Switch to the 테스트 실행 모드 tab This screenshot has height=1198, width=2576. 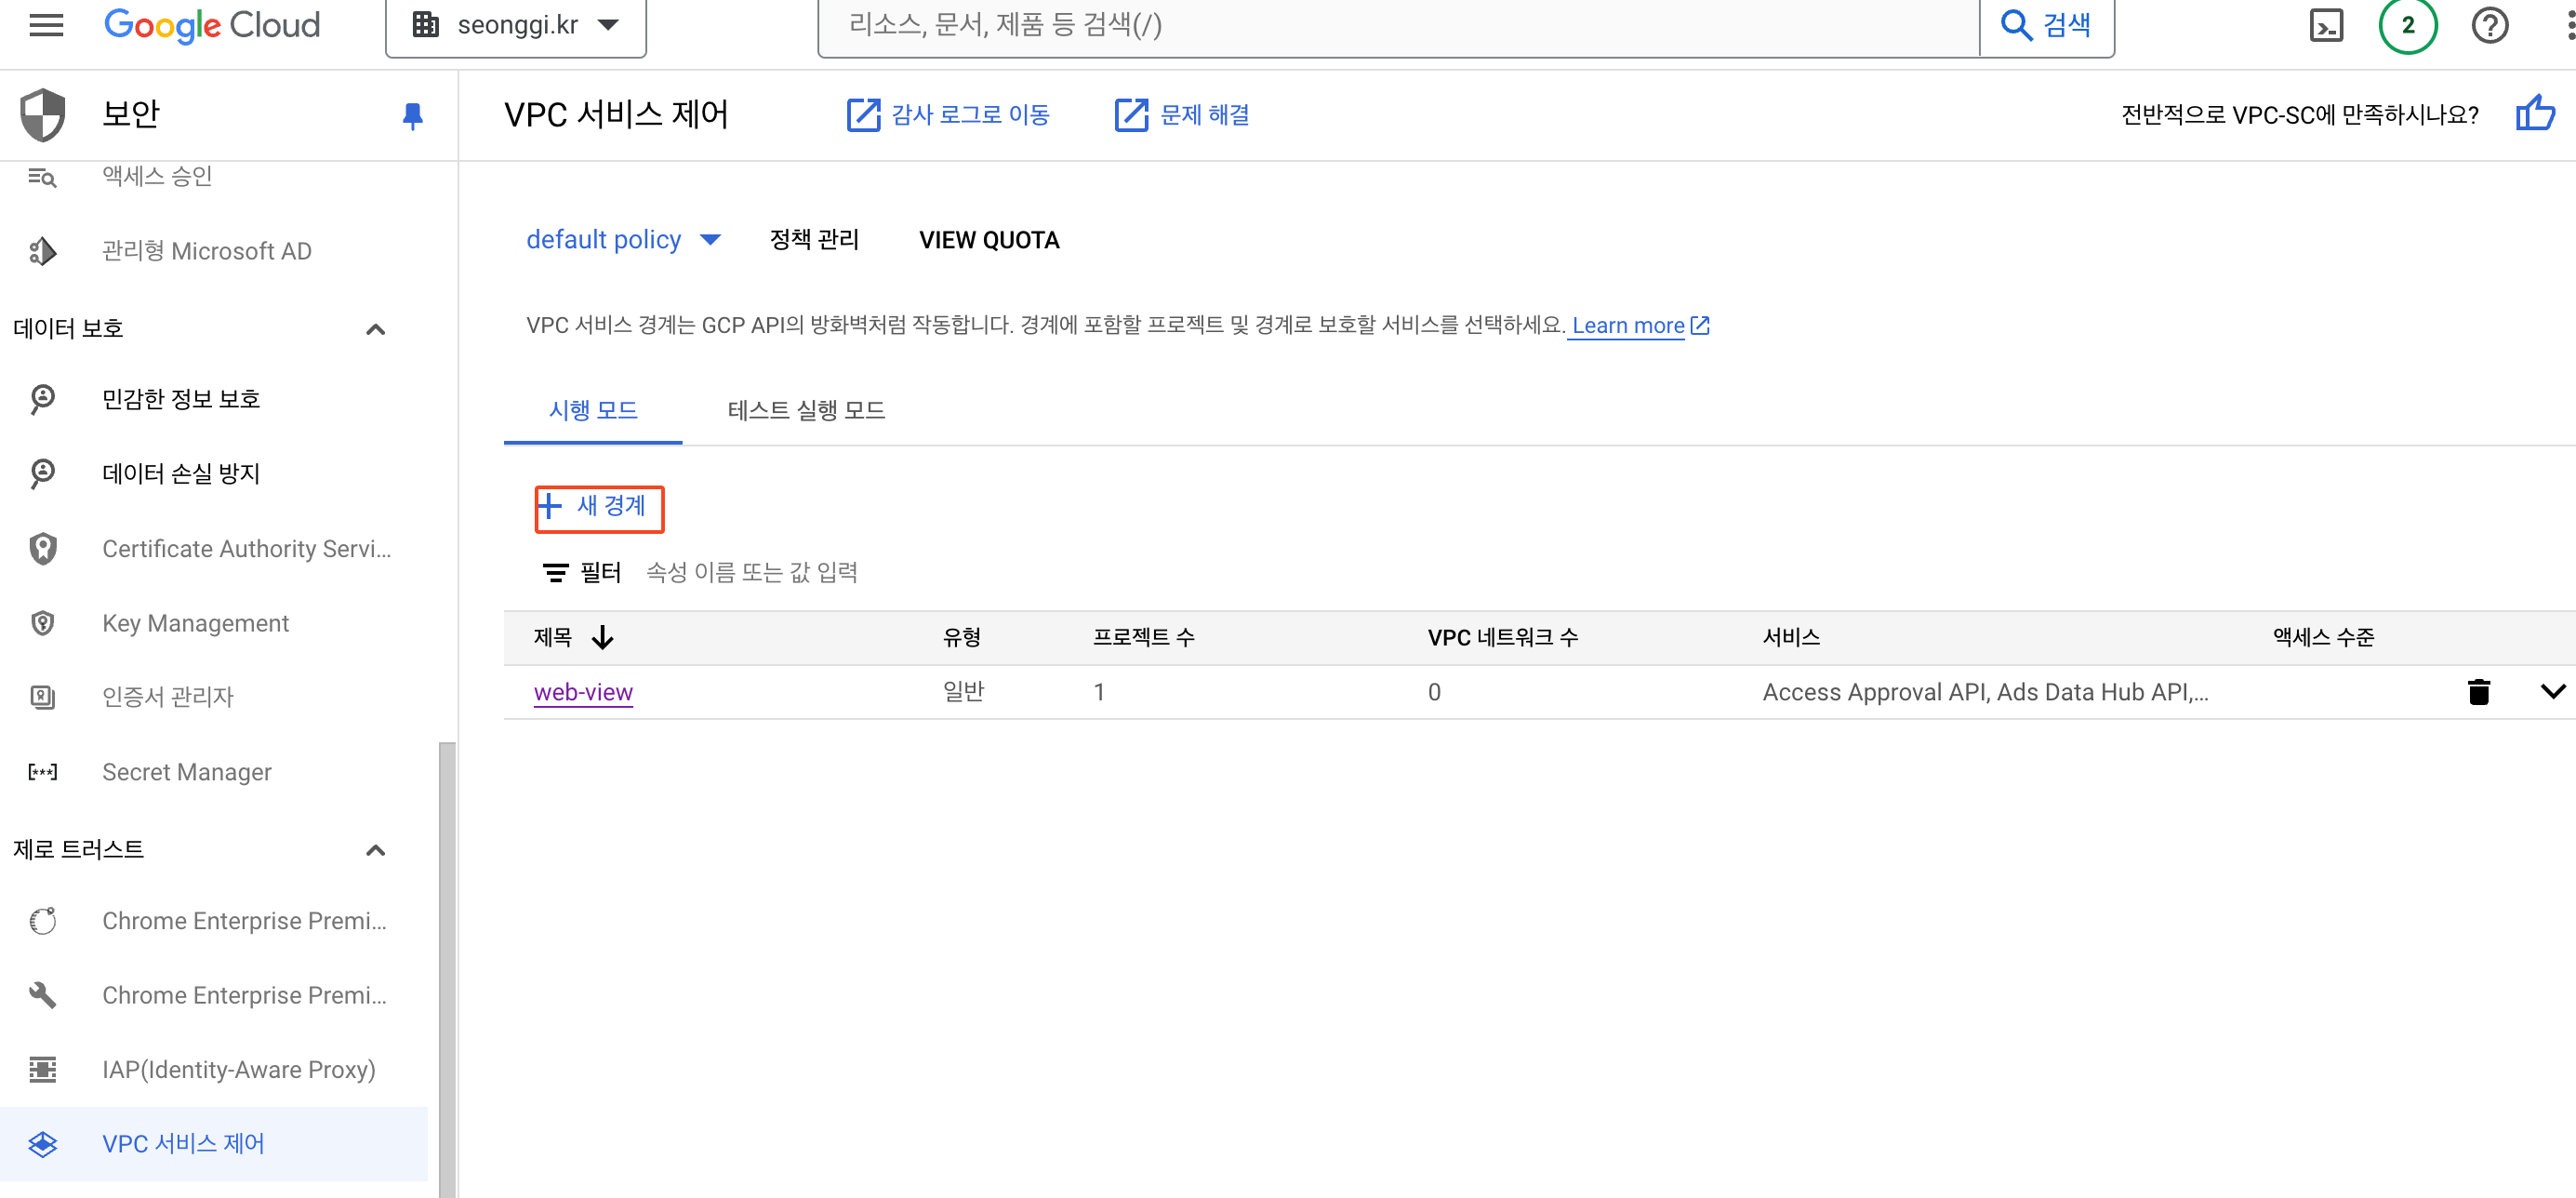[806, 410]
